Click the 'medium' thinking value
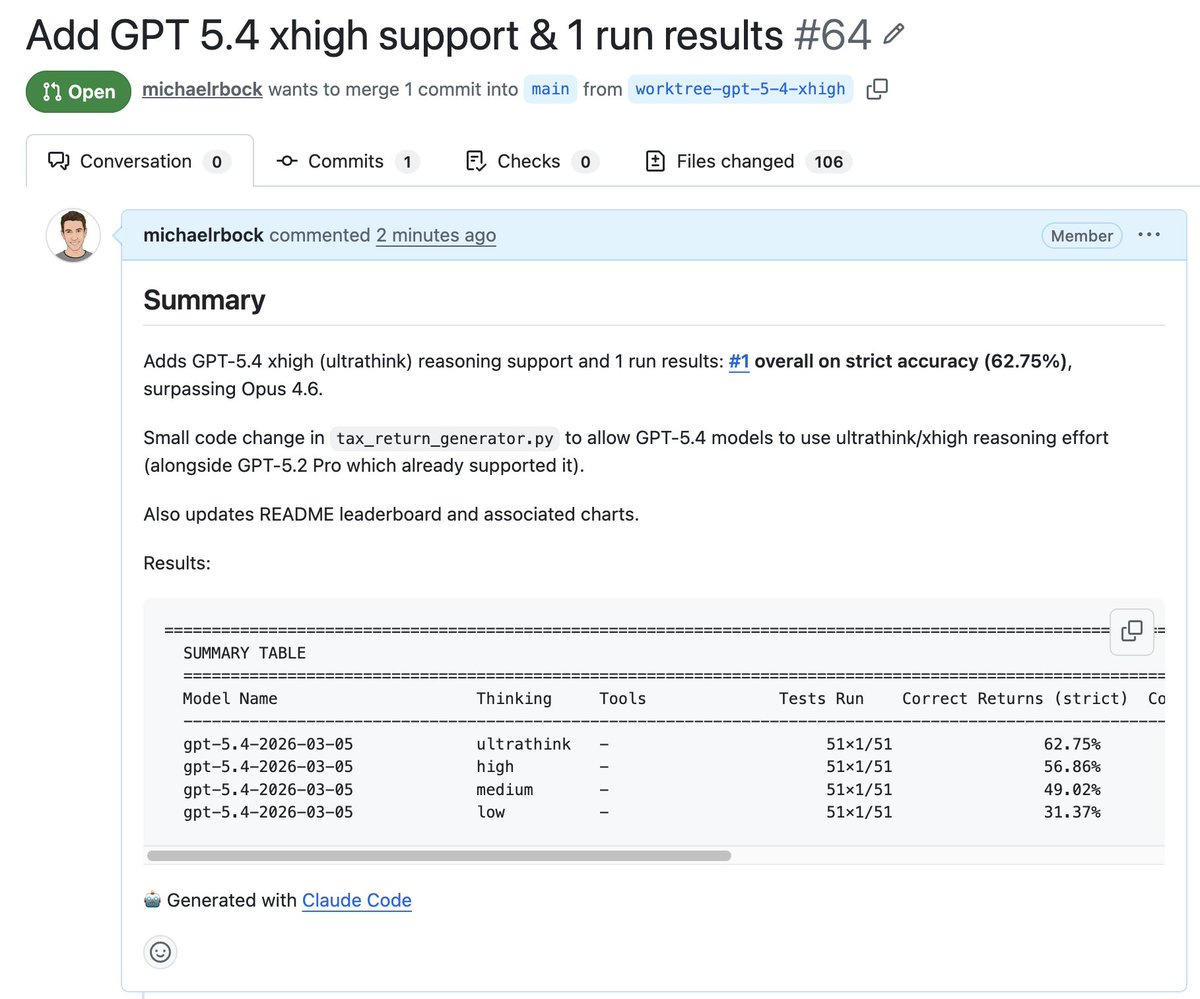Screen dimensions: 1200x999 pos(504,790)
